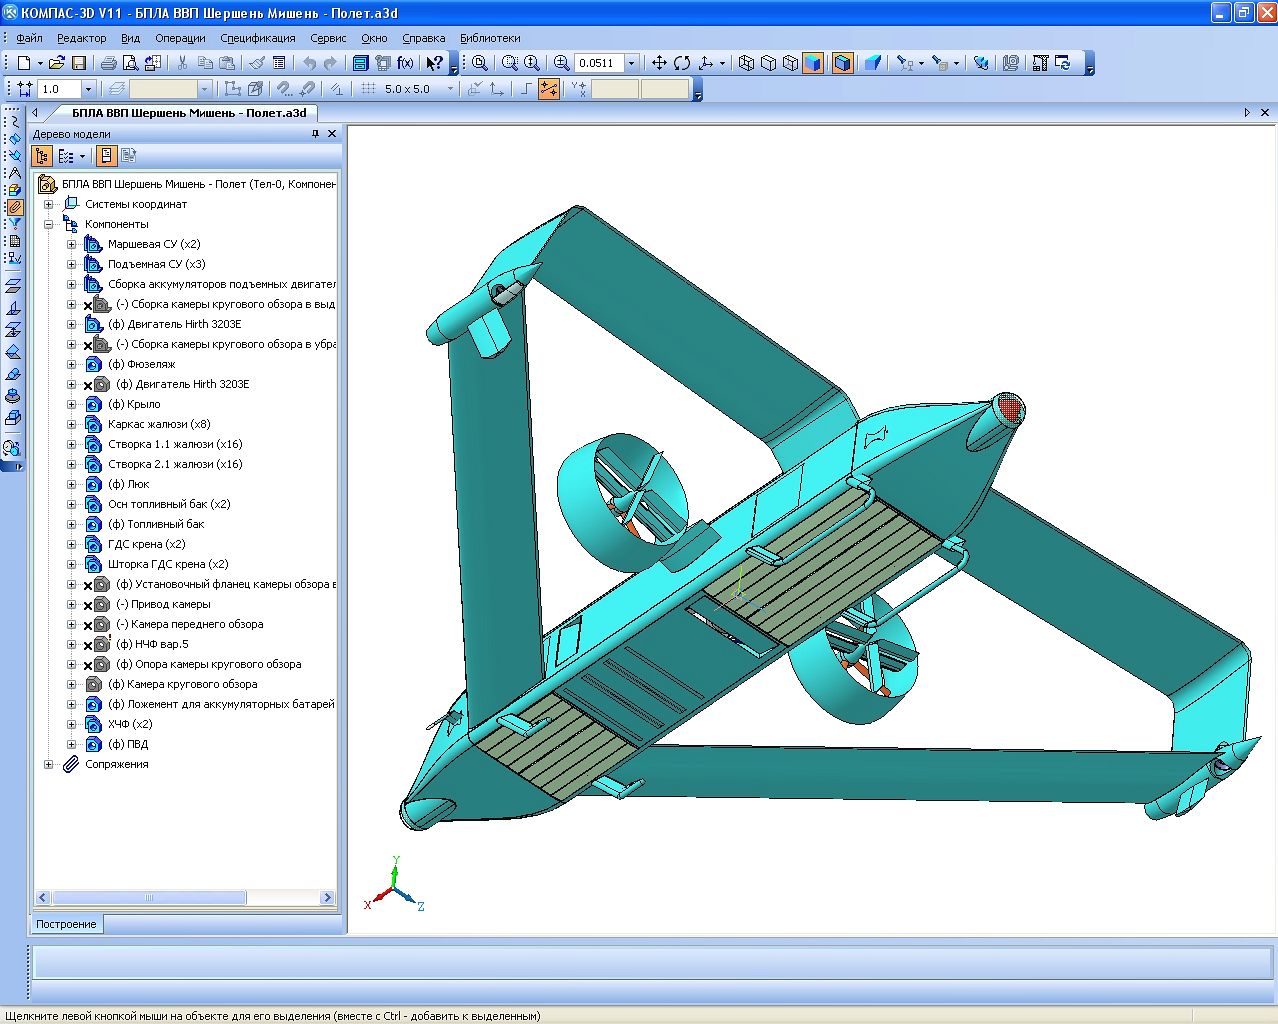1278x1024 pixels.
Task: Open the print preview icon
Action: [130, 63]
